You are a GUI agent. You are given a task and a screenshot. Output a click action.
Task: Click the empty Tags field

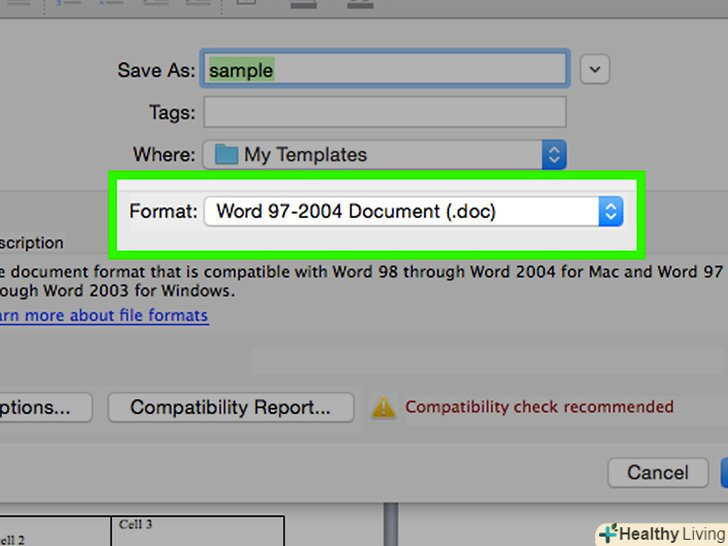pos(385,112)
